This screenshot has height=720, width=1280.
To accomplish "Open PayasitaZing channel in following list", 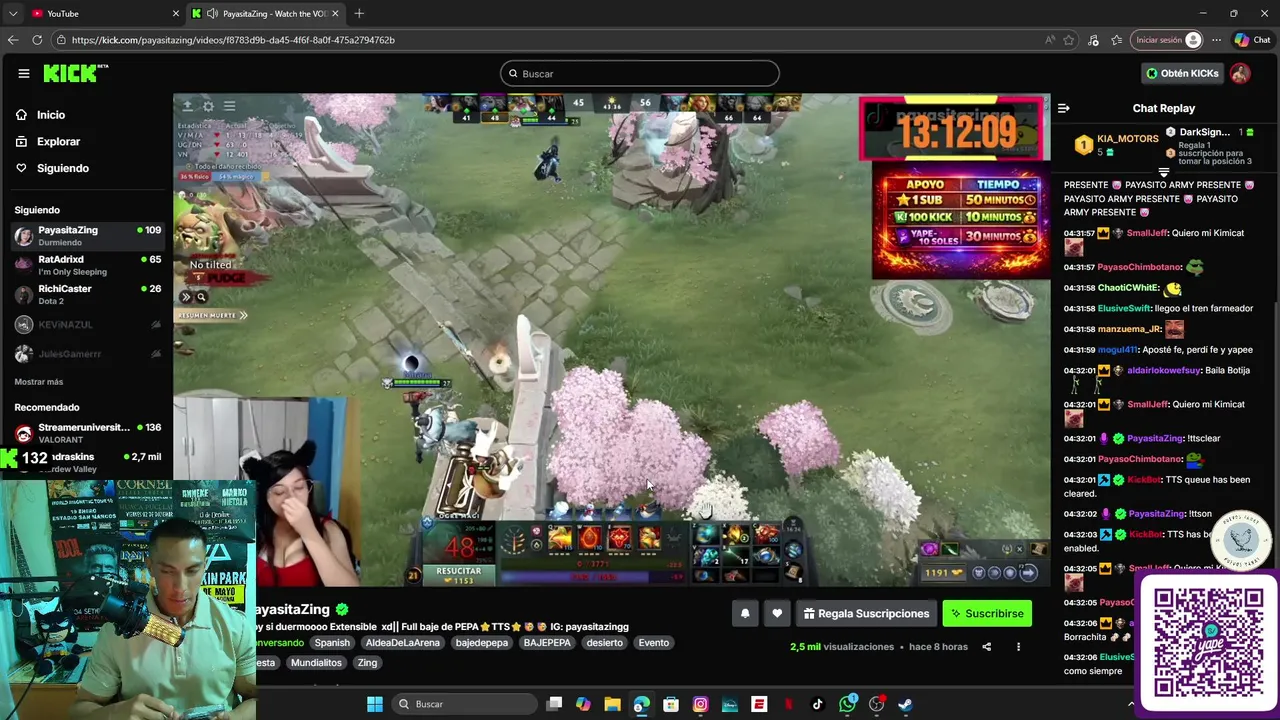I will coord(88,235).
